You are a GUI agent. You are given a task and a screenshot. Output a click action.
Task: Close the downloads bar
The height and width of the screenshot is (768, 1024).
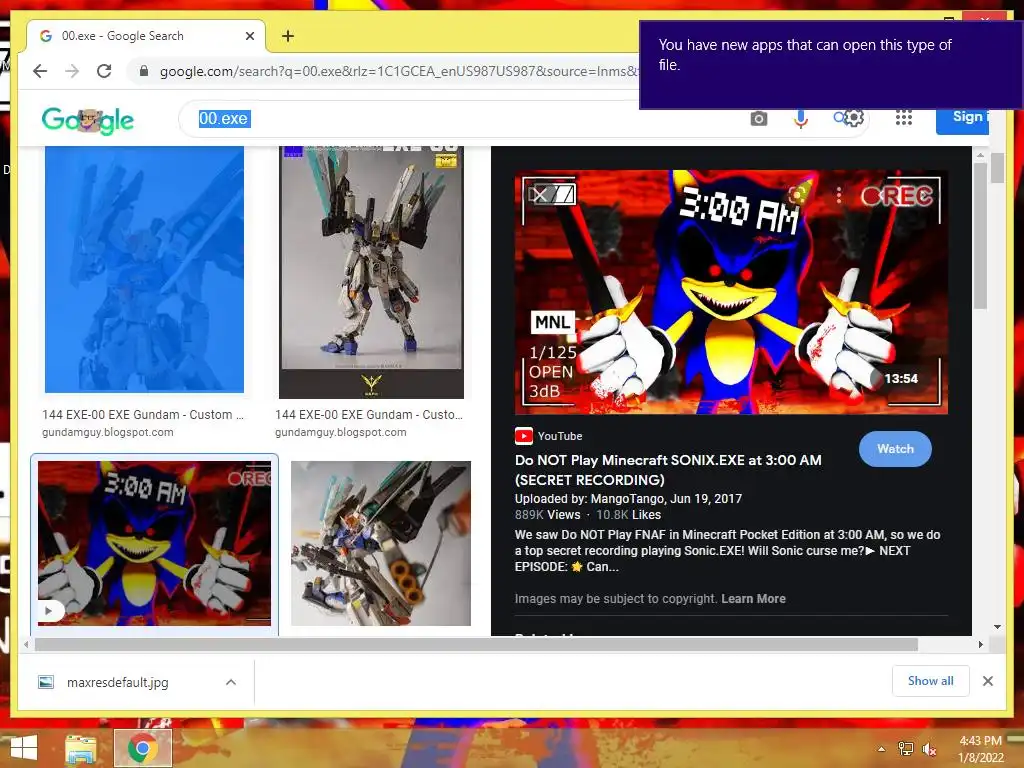point(987,681)
